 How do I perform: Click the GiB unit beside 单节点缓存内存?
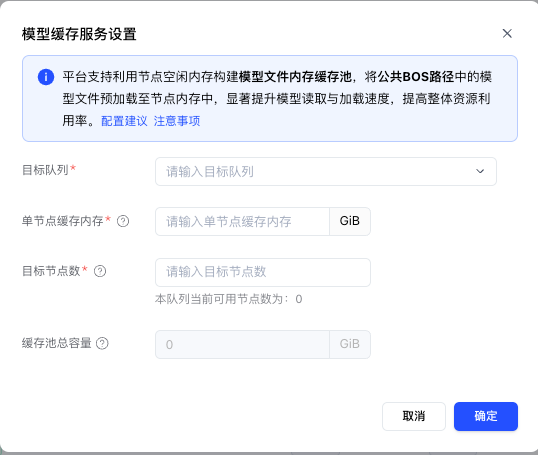pyautogui.click(x=350, y=221)
